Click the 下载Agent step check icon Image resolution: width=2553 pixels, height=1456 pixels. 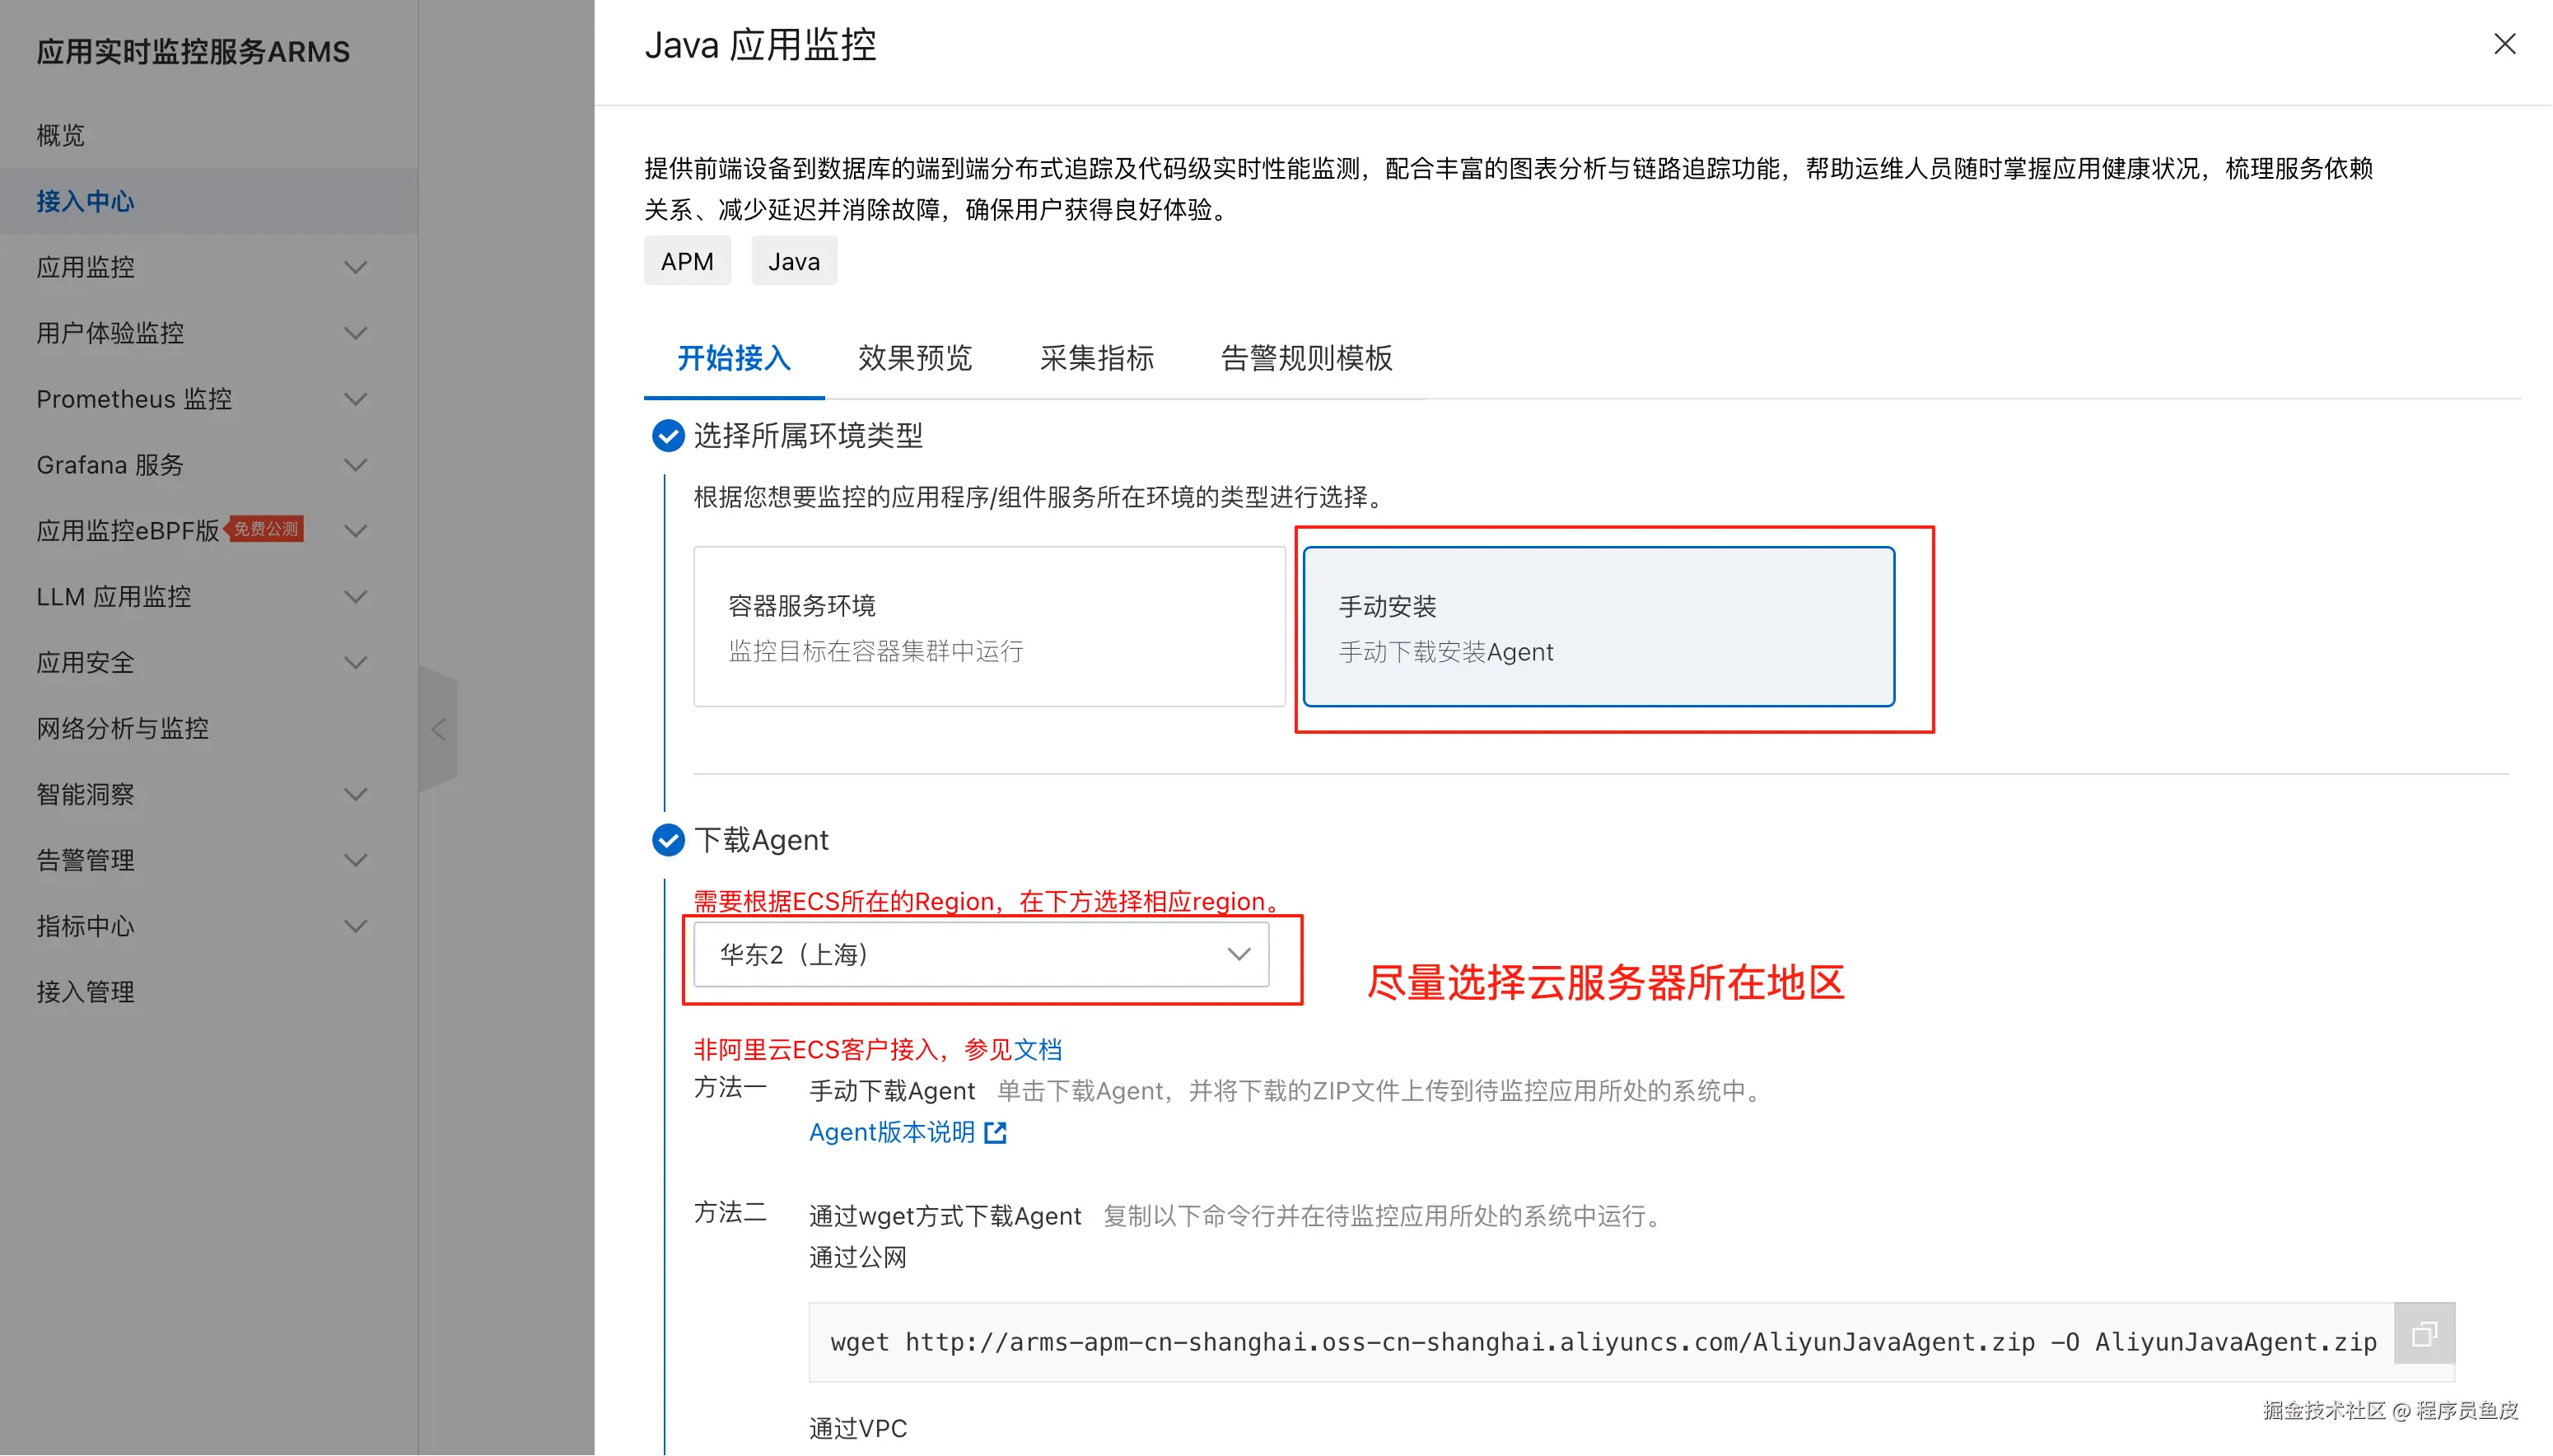click(x=668, y=840)
